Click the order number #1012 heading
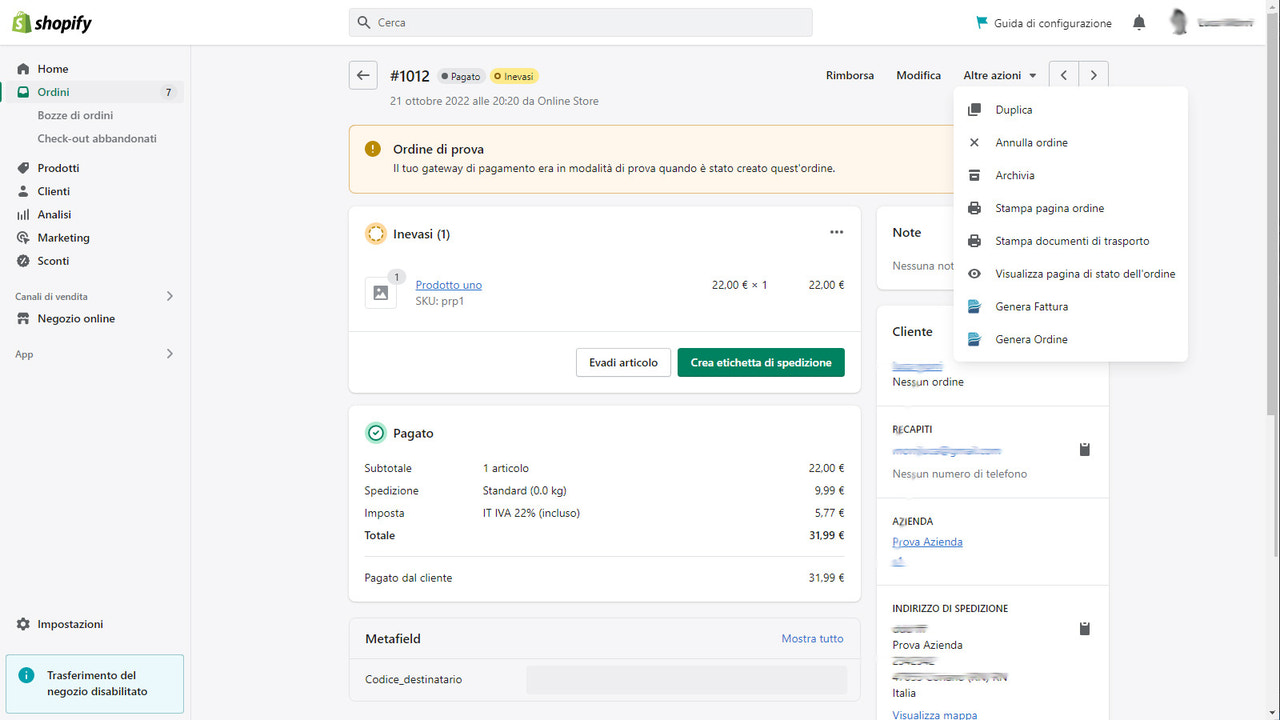The height and width of the screenshot is (720, 1280). [410, 76]
